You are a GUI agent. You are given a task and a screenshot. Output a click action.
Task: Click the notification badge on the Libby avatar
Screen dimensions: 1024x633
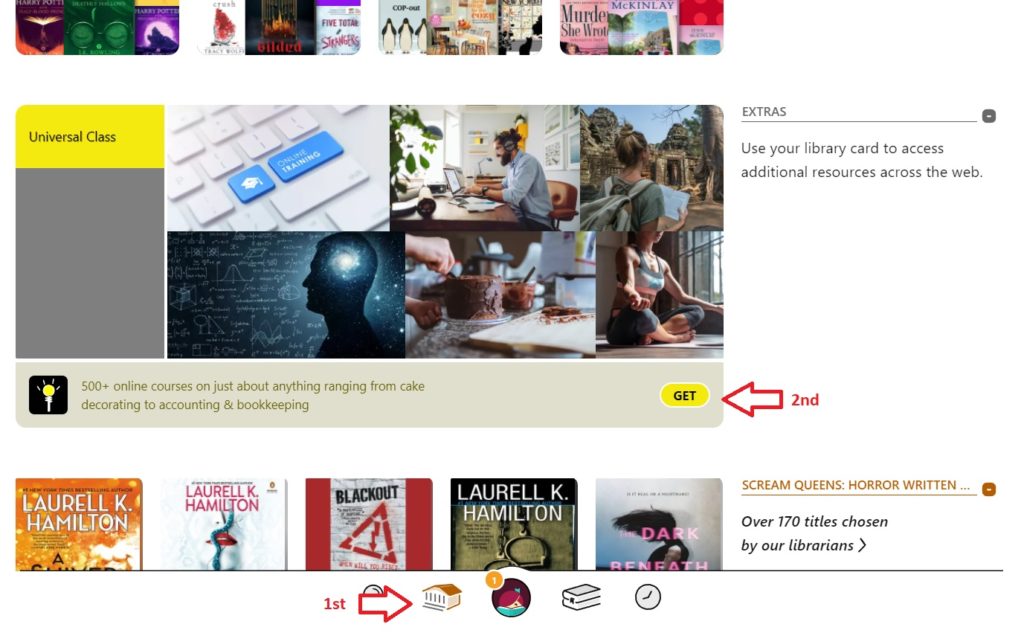tap(494, 579)
